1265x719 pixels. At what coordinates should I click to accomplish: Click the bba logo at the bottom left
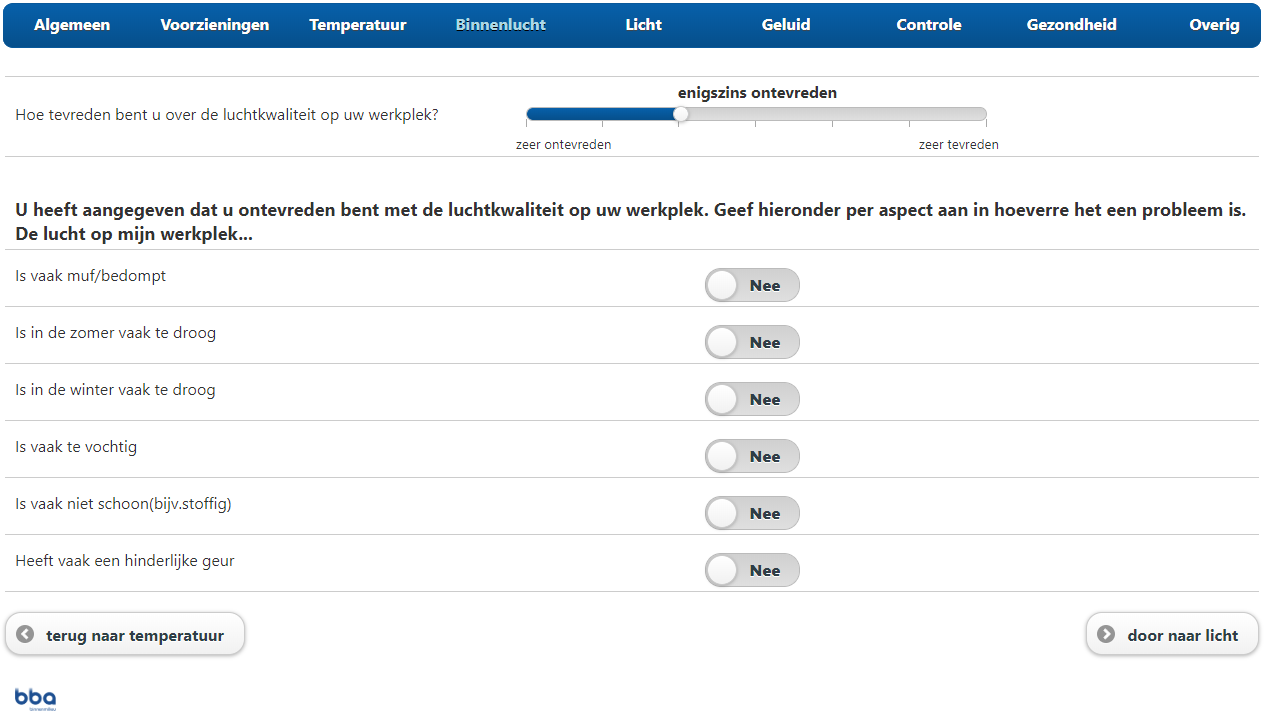pyautogui.click(x=35, y=699)
